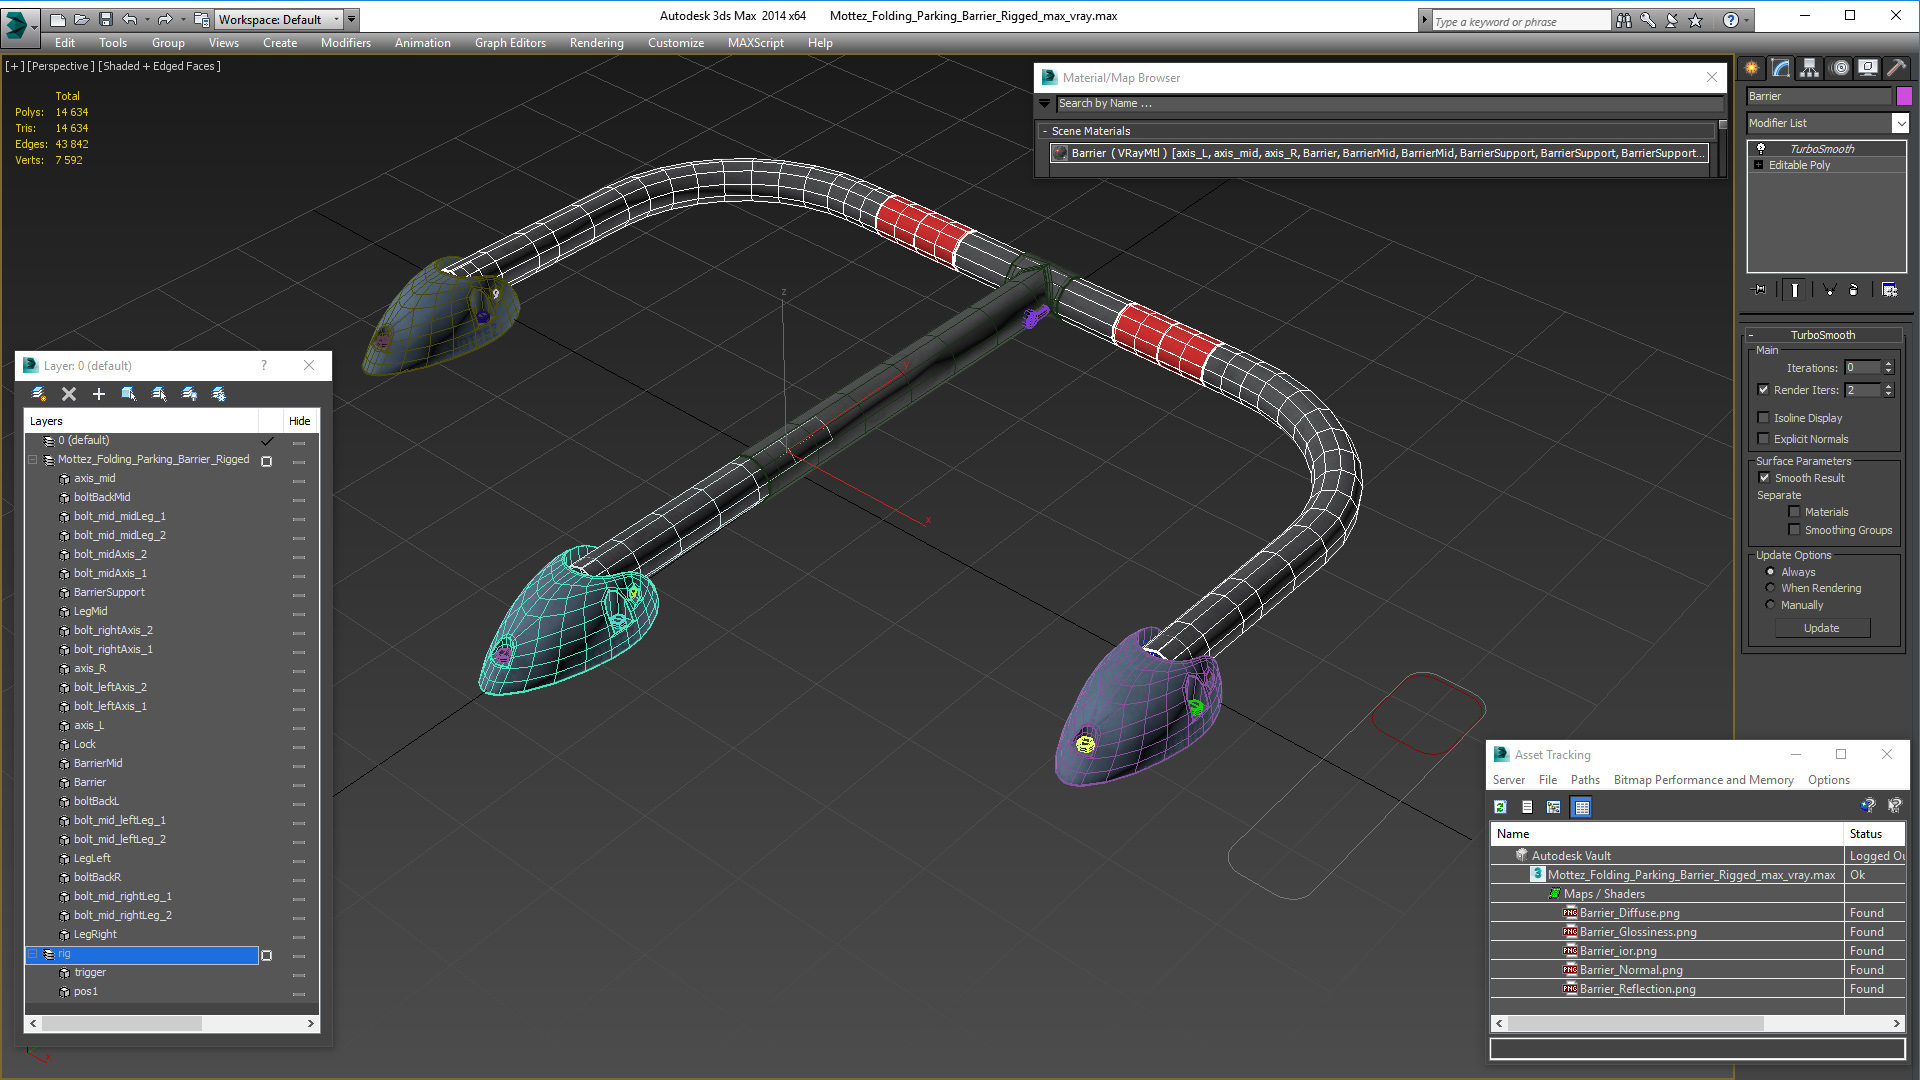Image resolution: width=1920 pixels, height=1080 pixels.
Task: Open the Modifier List dropdown
Action: pos(1900,123)
